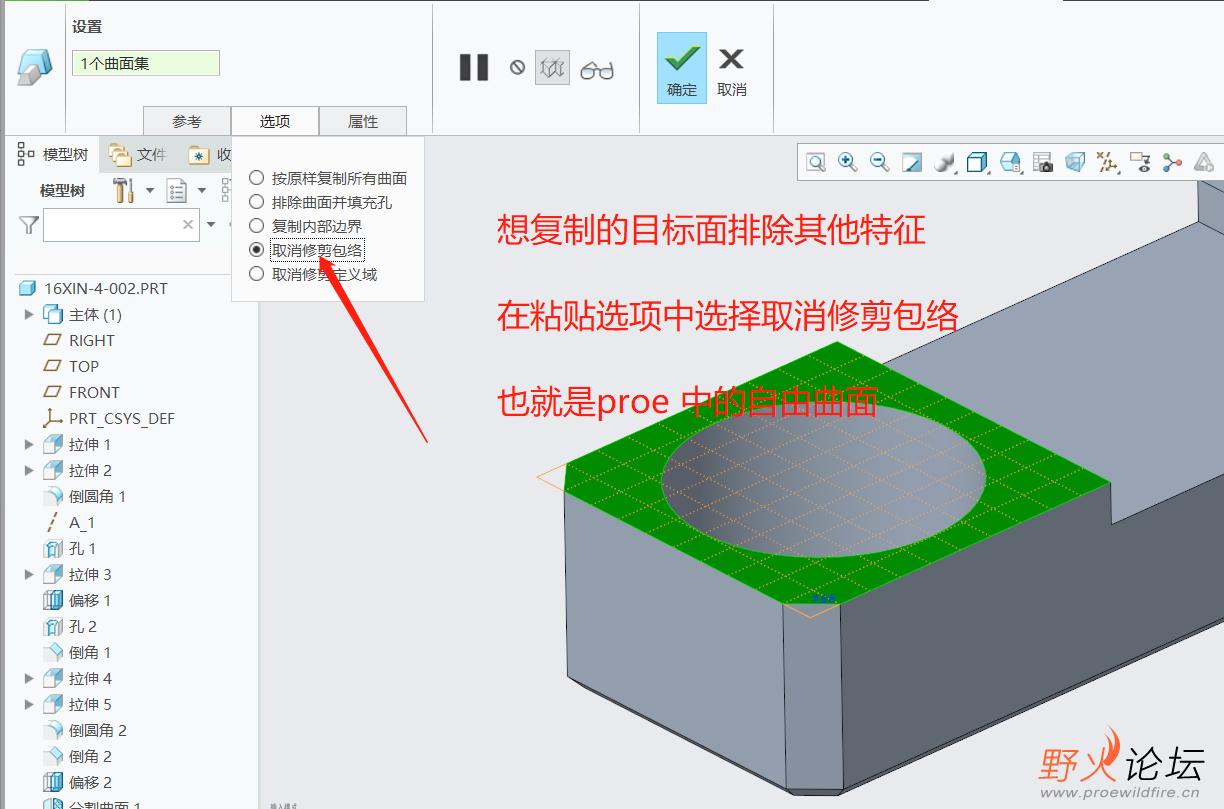This screenshot has height=809, width=1224.
Task: Click the tree columns list icon
Action: pos(177,190)
